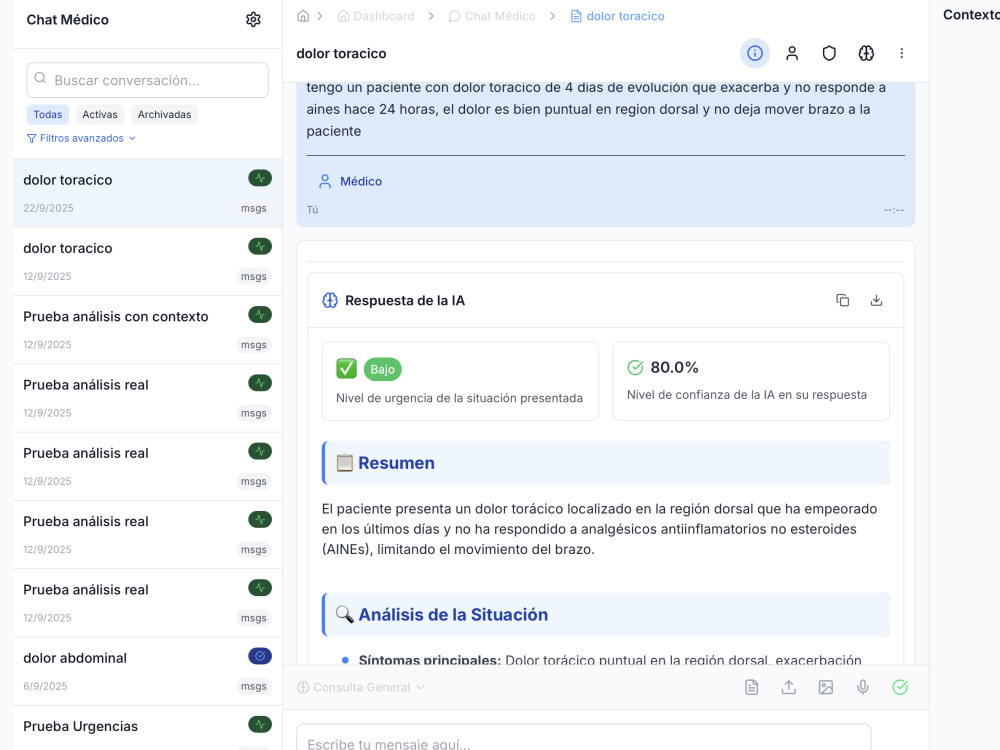Click the date 22/9/2025
Screen dimensions: 1000x750
[48, 208]
